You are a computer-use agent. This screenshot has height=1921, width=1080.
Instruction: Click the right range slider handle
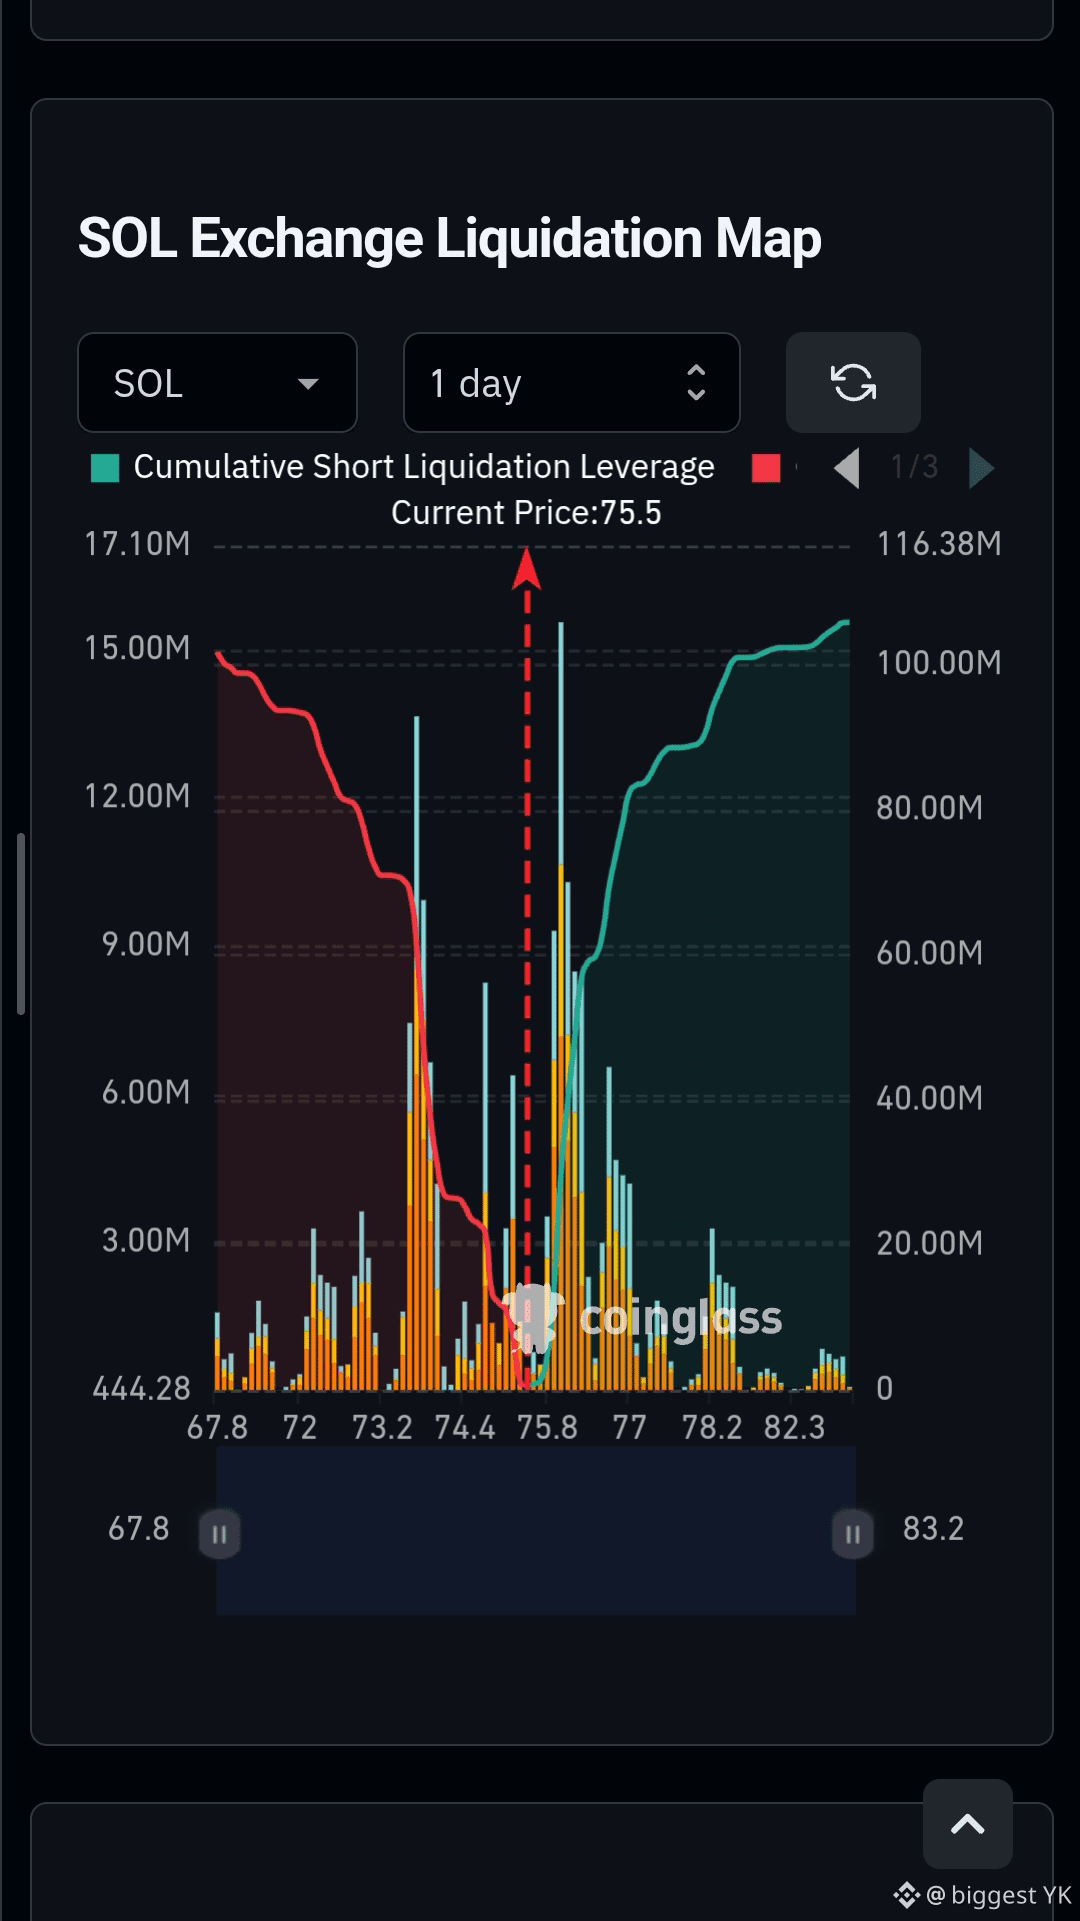point(853,1533)
